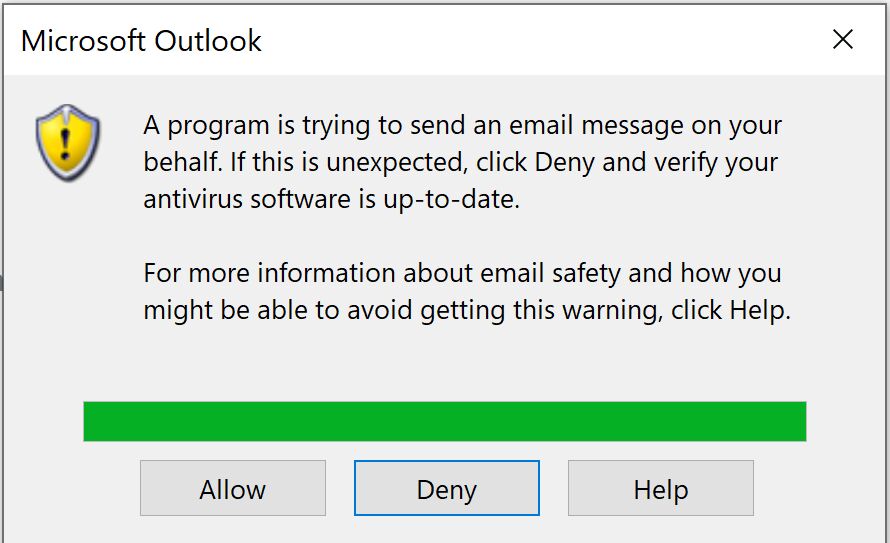Select the line starting "A program is trying"
Image resolution: width=890 pixels, height=543 pixels.
tap(463, 125)
